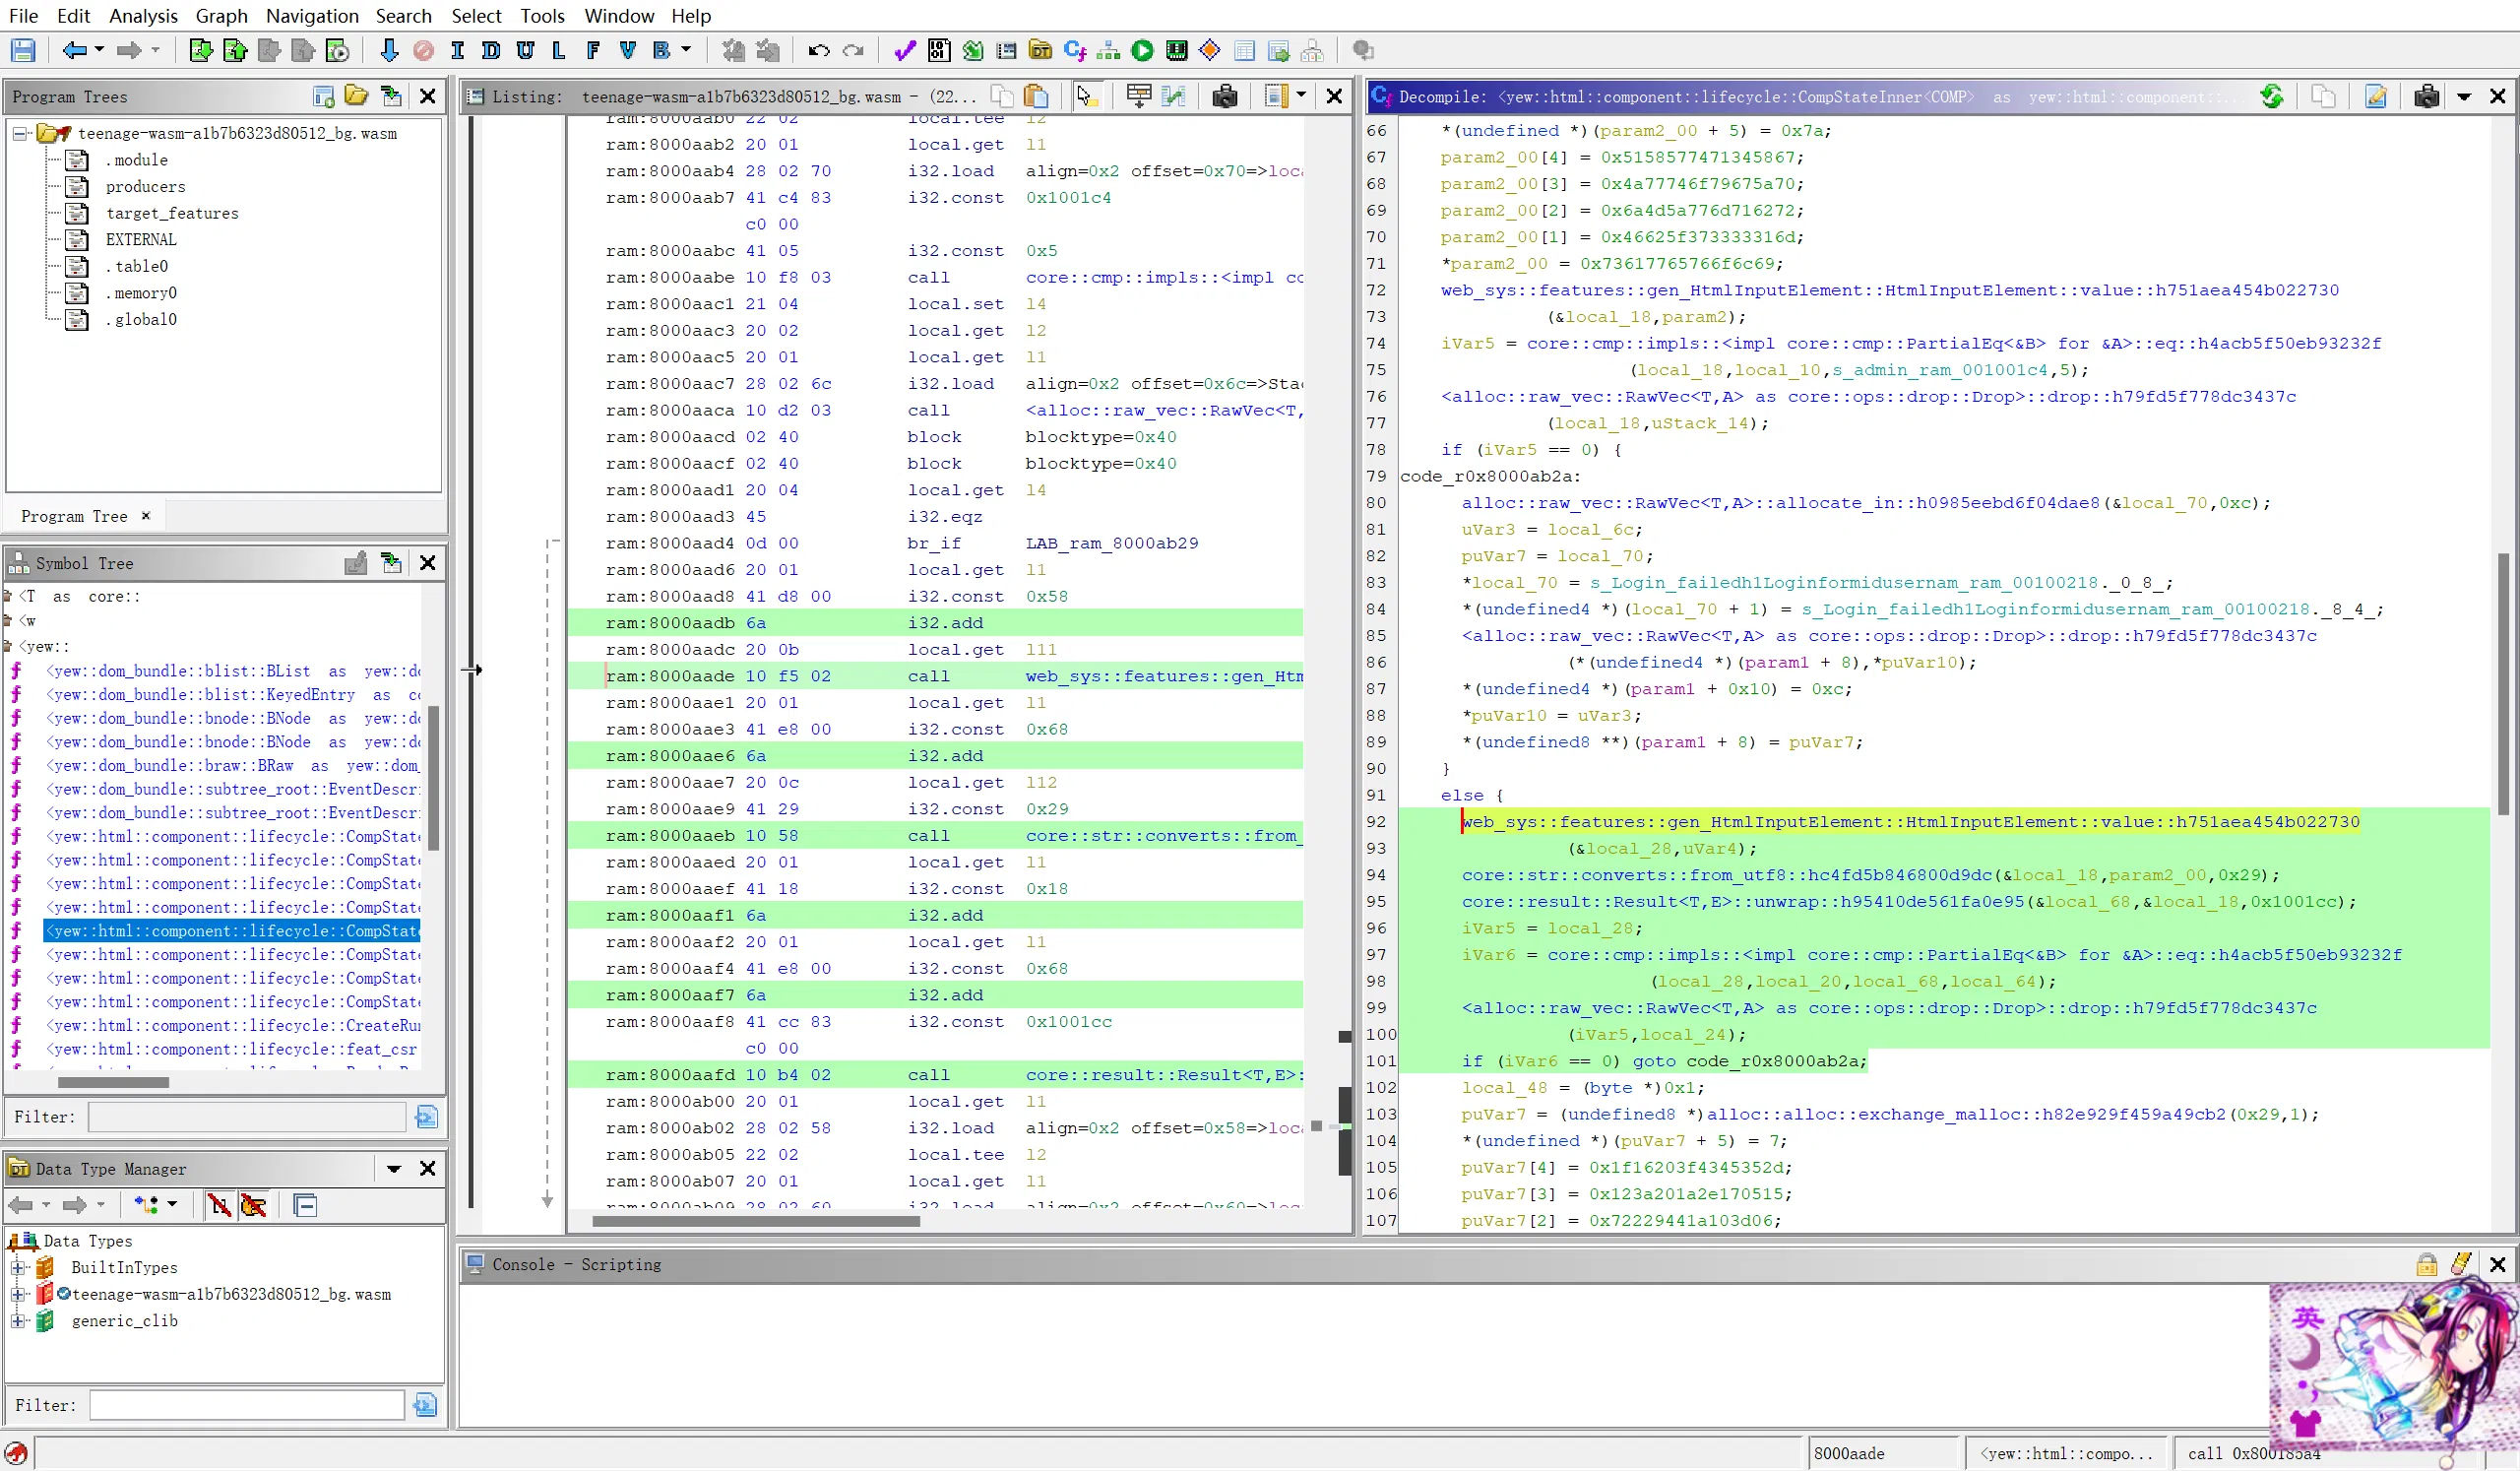Open the File menu
The image size is (2520, 1471).
click(x=23, y=15)
